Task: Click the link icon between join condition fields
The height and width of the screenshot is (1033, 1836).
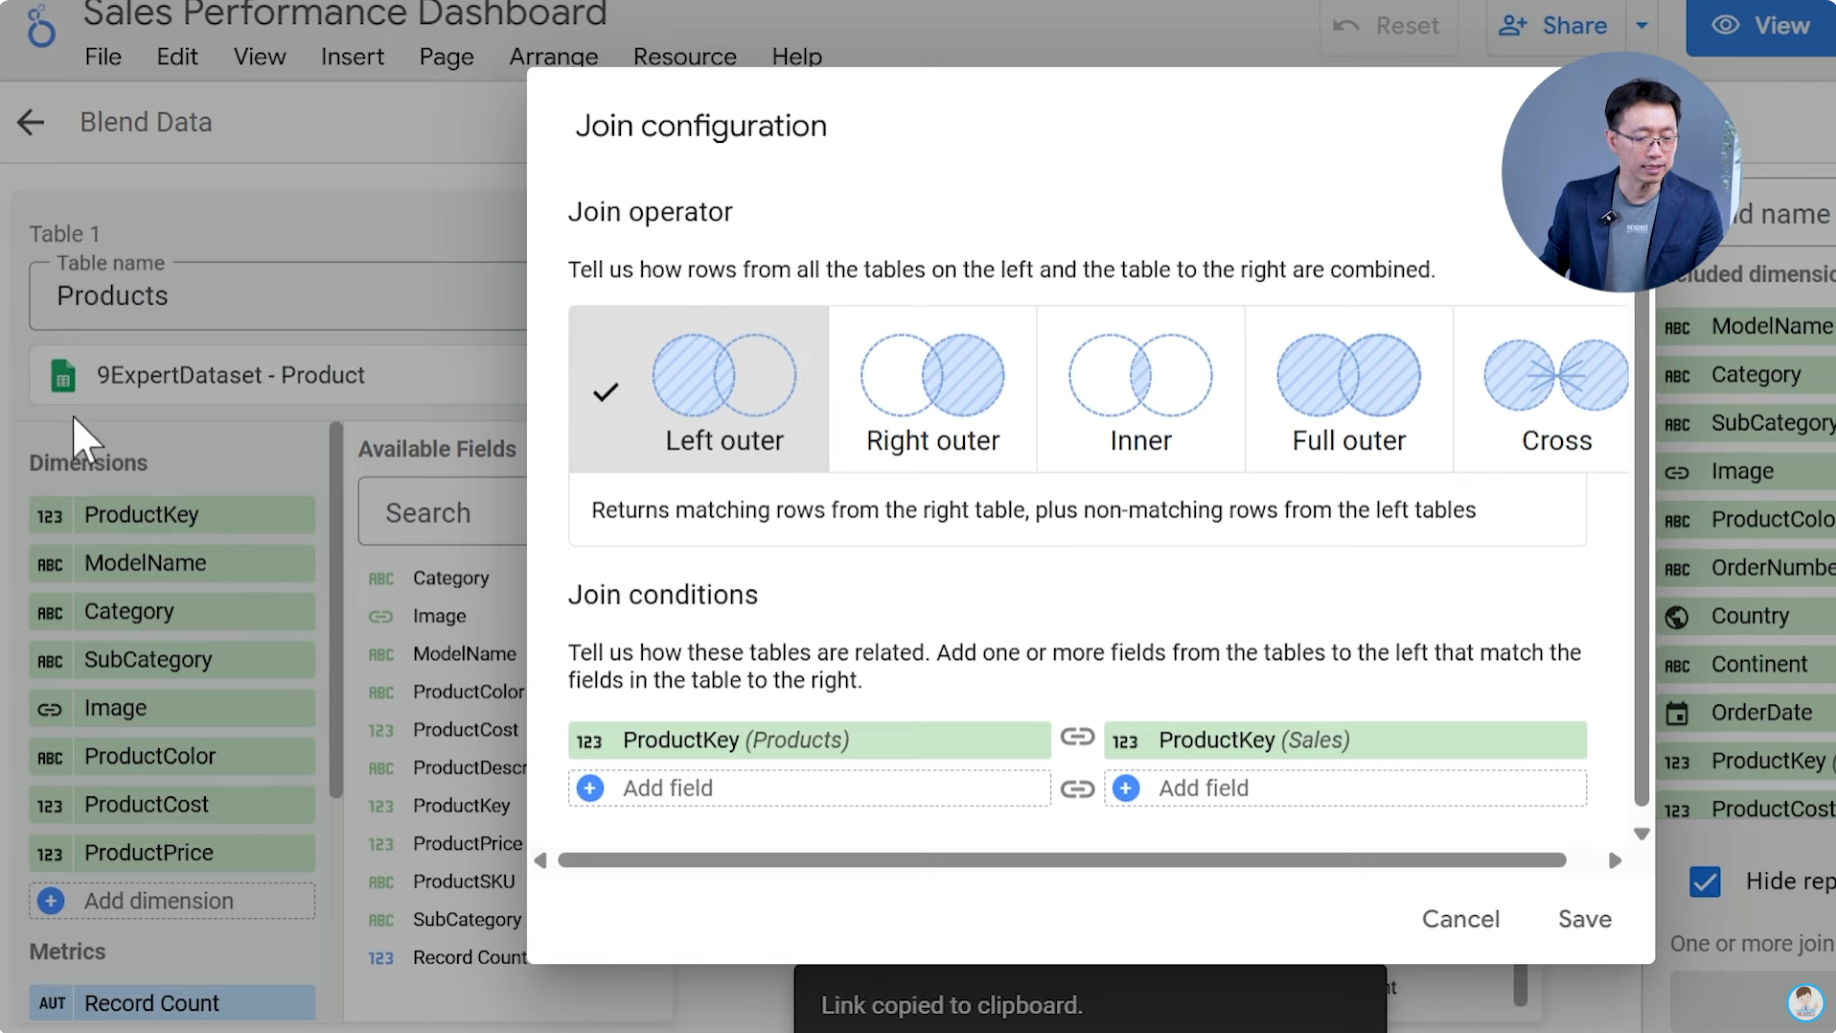Action: point(1077,738)
